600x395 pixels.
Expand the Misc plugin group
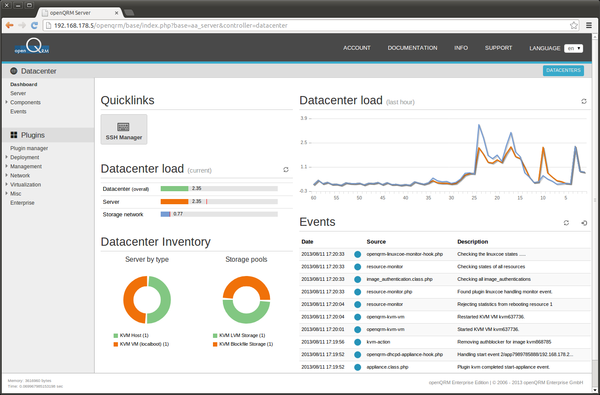pos(7,193)
